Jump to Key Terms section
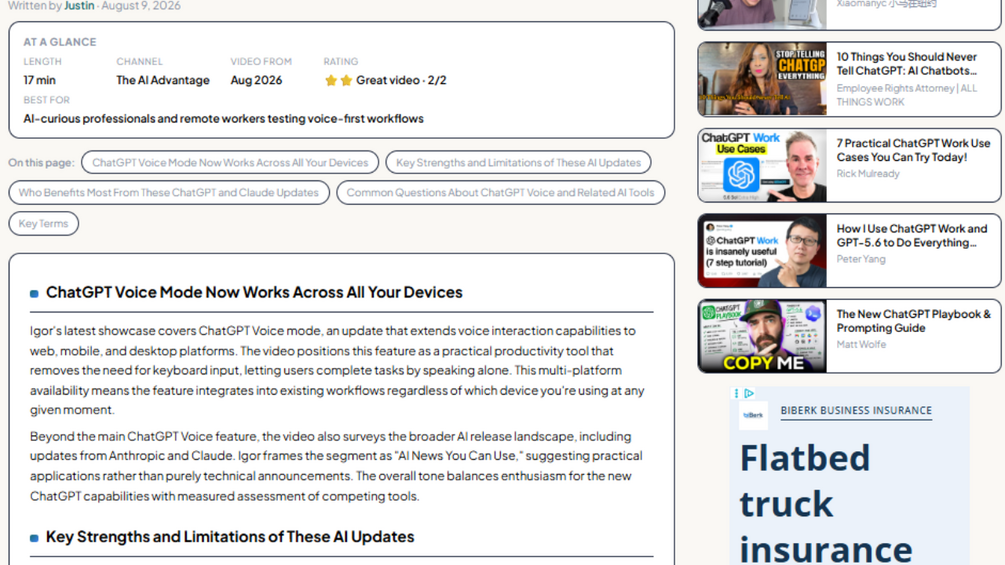1005x565 pixels. pos(43,224)
